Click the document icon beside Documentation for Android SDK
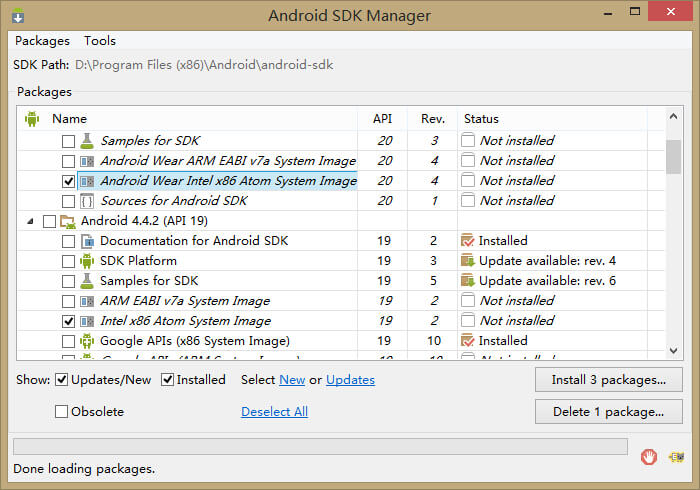 click(87, 241)
